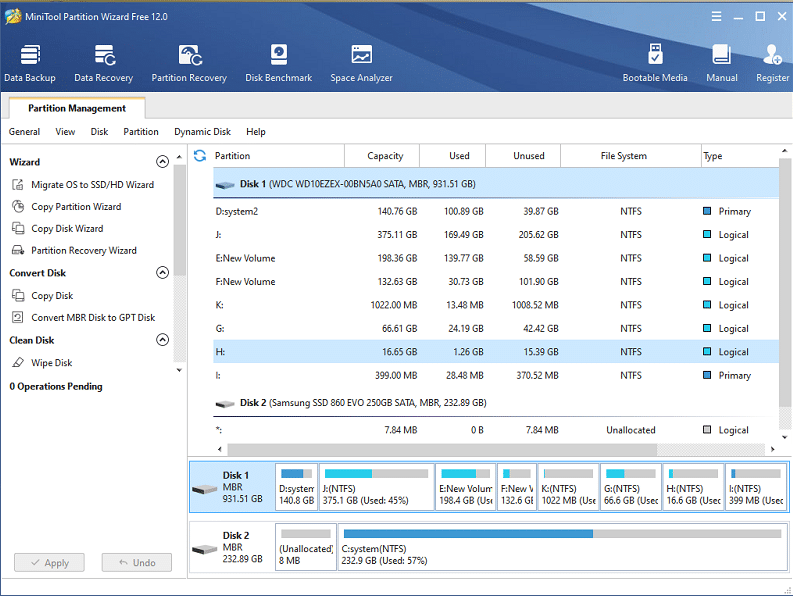
Task: Start the Disk Benchmark tool
Action: tap(279, 63)
